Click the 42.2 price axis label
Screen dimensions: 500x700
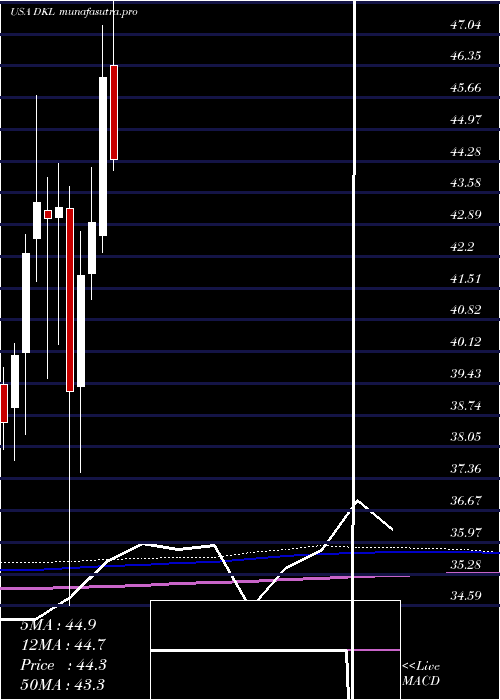(463, 247)
